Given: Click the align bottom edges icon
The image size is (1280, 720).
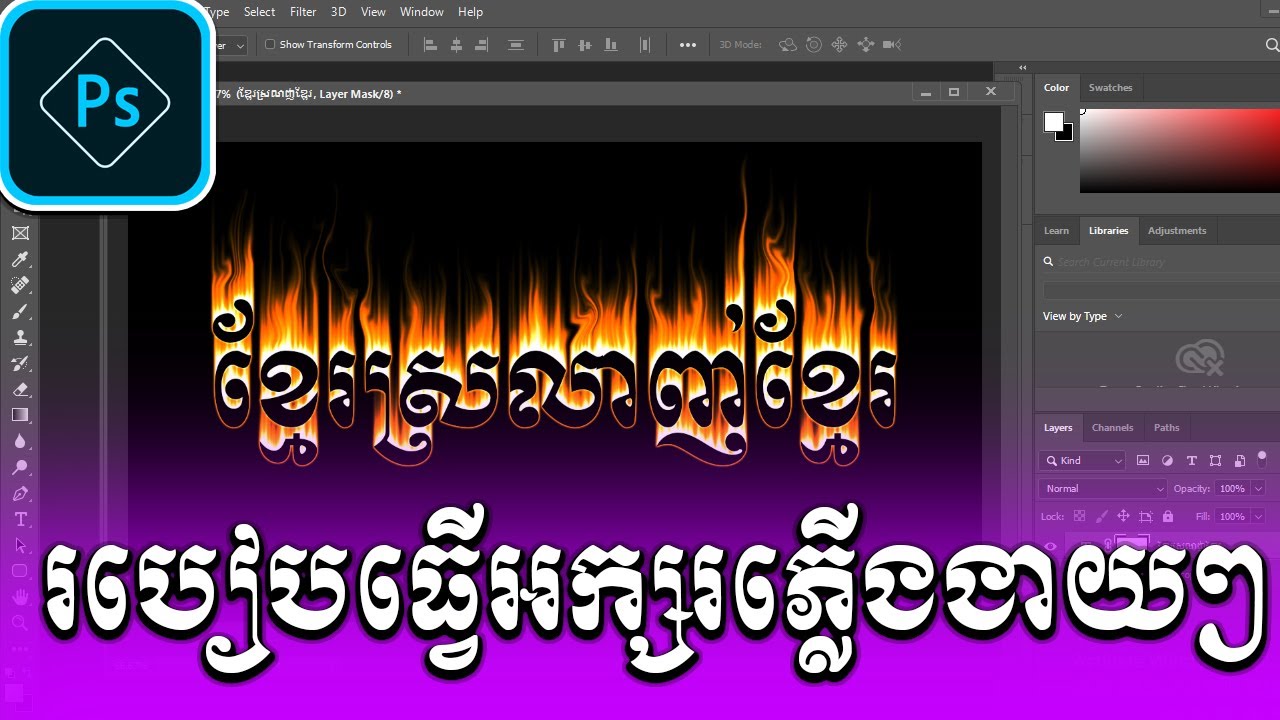Looking at the screenshot, I should pyautogui.click(x=609, y=44).
